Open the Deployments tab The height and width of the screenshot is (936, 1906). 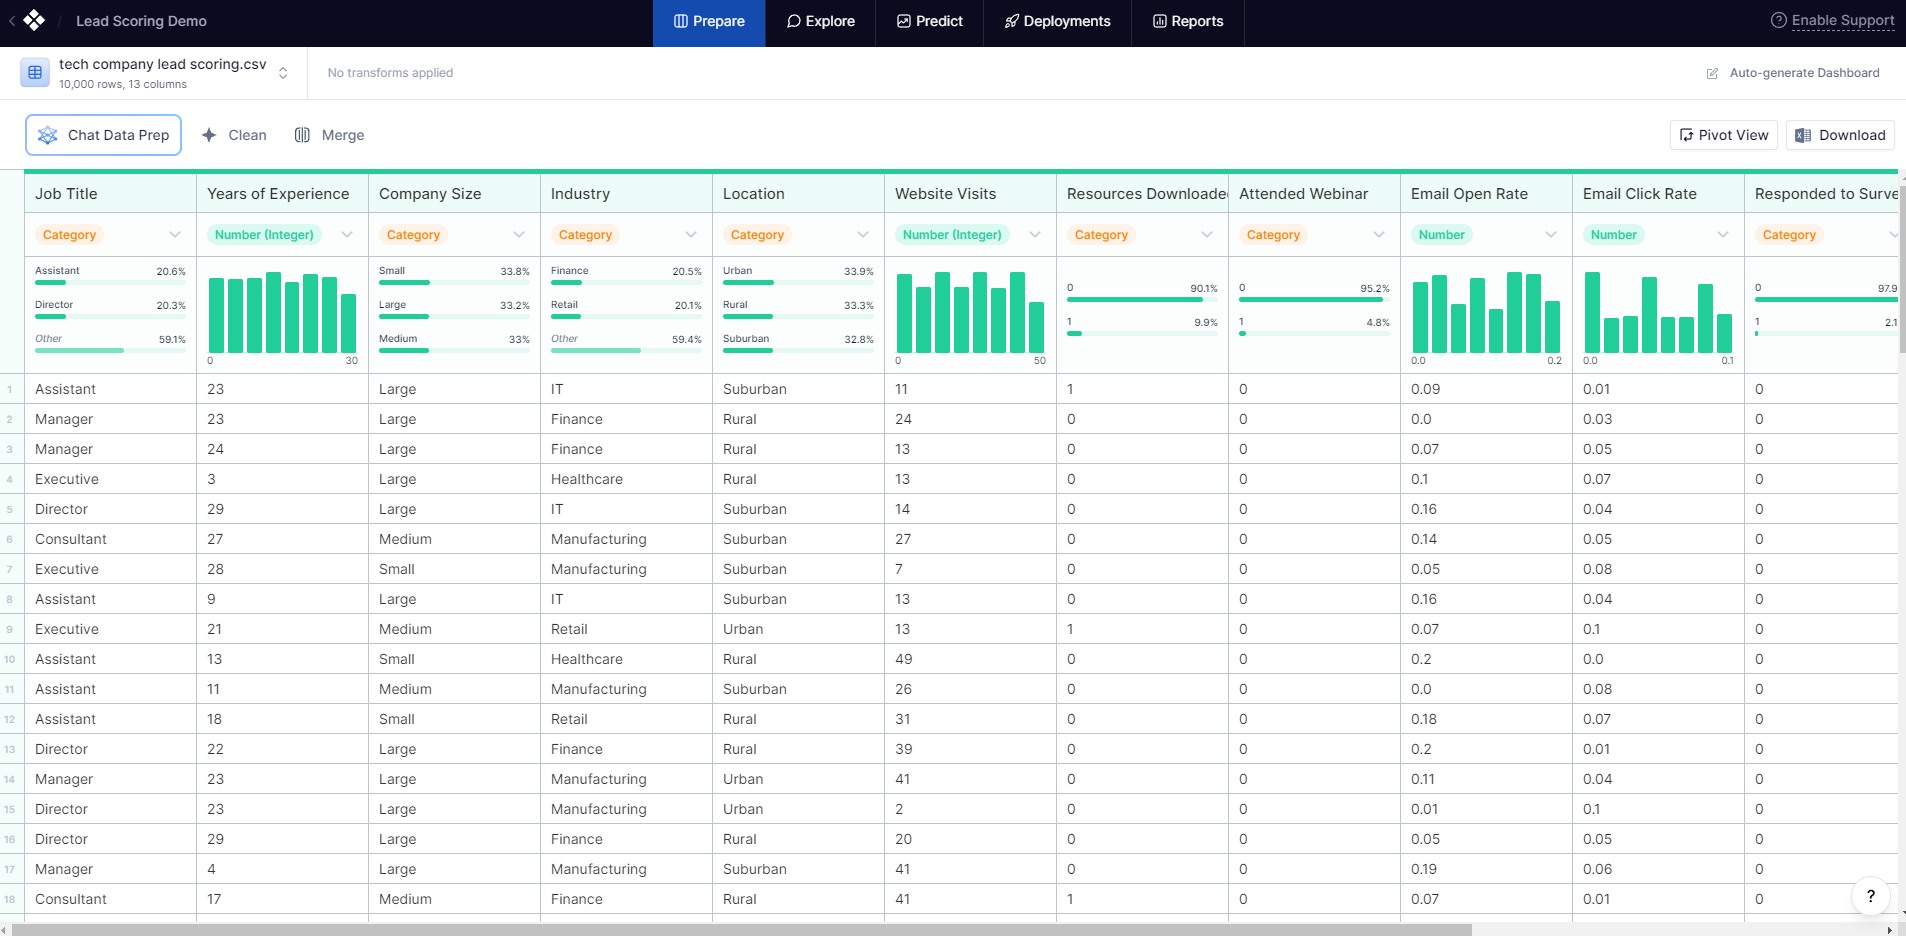1057,22
